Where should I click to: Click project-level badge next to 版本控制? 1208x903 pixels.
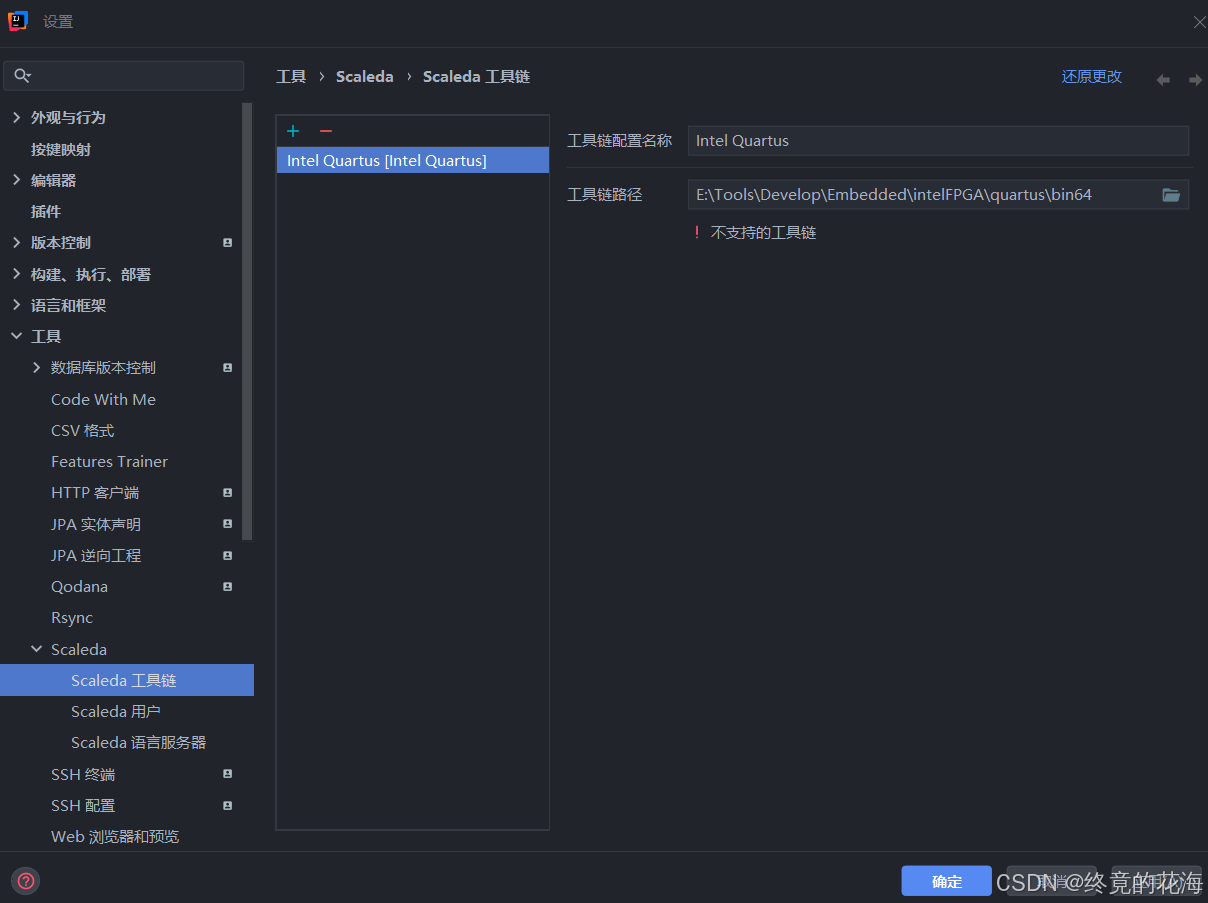(x=227, y=243)
